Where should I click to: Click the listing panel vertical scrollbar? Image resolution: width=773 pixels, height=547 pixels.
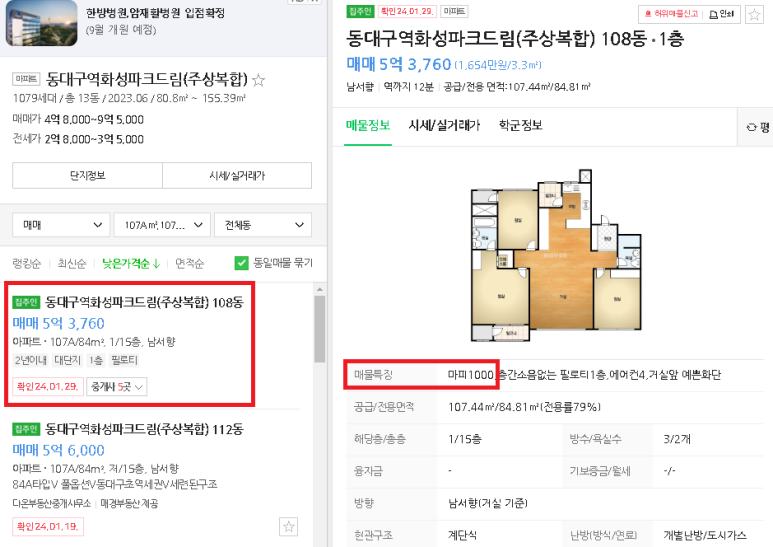pyautogui.click(x=319, y=329)
